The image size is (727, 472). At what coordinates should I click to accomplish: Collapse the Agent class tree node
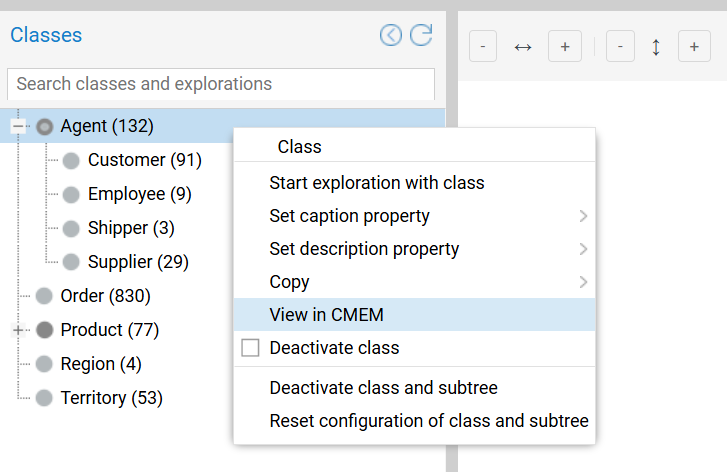coord(18,127)
